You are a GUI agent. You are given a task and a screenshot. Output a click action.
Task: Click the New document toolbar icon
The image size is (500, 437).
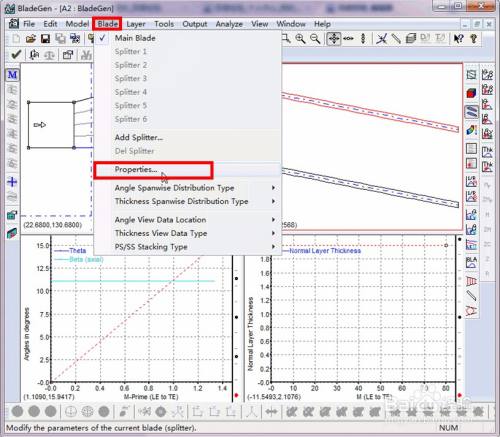[x=16, y=39]
